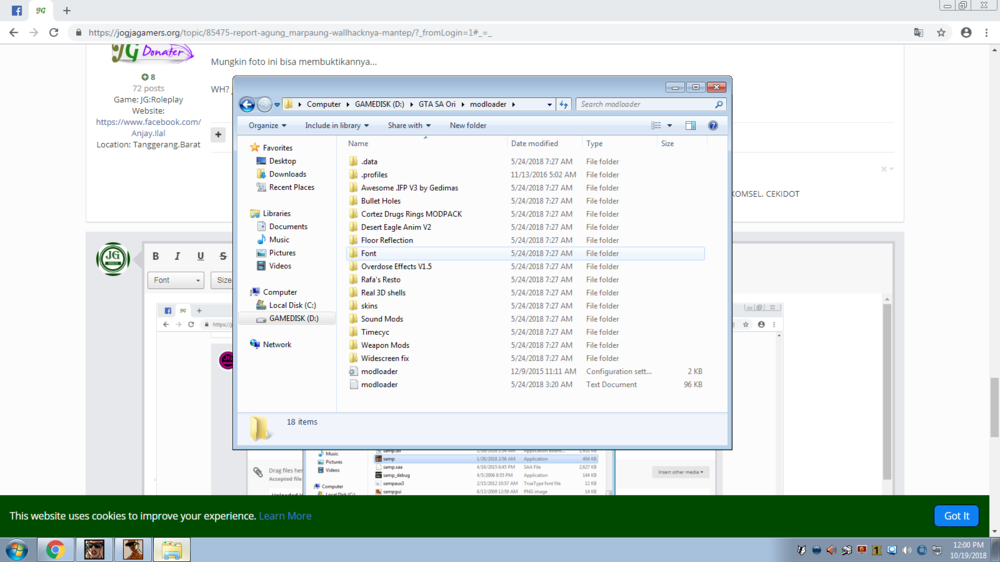Screen dimensions: 1000x562
Task: Select Music library
Action: click(279, 240)
